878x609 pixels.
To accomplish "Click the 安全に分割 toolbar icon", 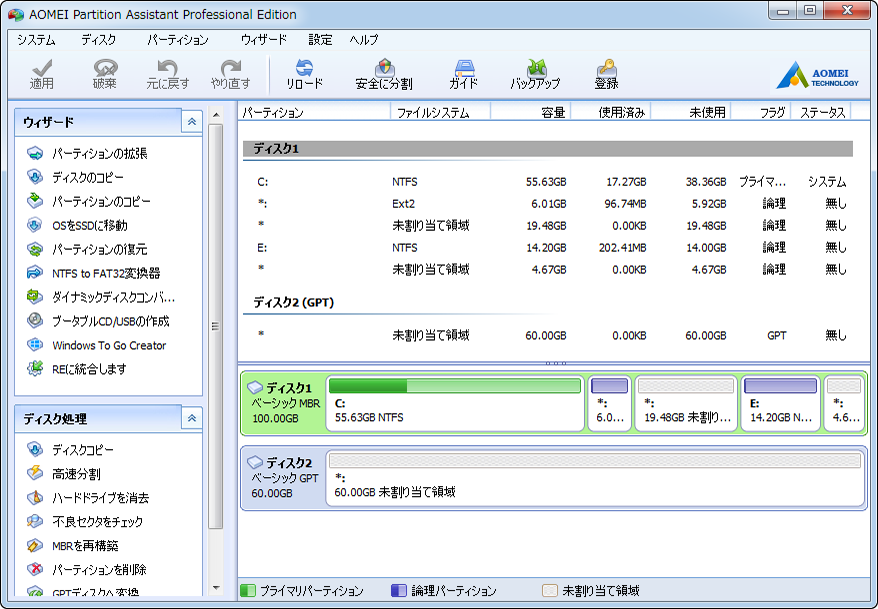I will click(x=384, y=68).
